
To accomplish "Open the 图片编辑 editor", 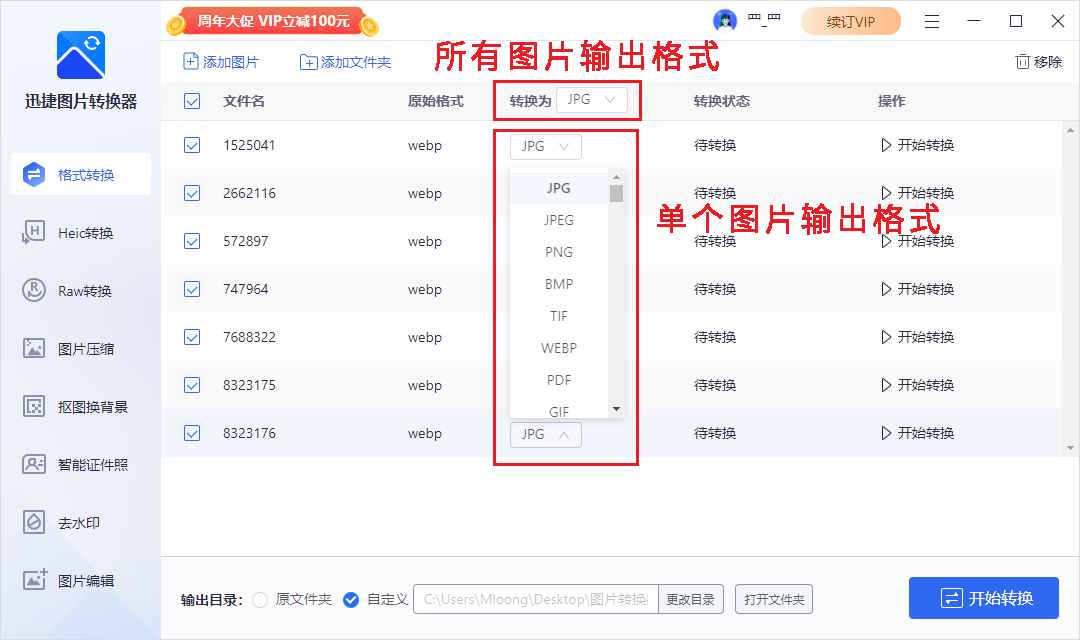I will [x=80, y=580].
